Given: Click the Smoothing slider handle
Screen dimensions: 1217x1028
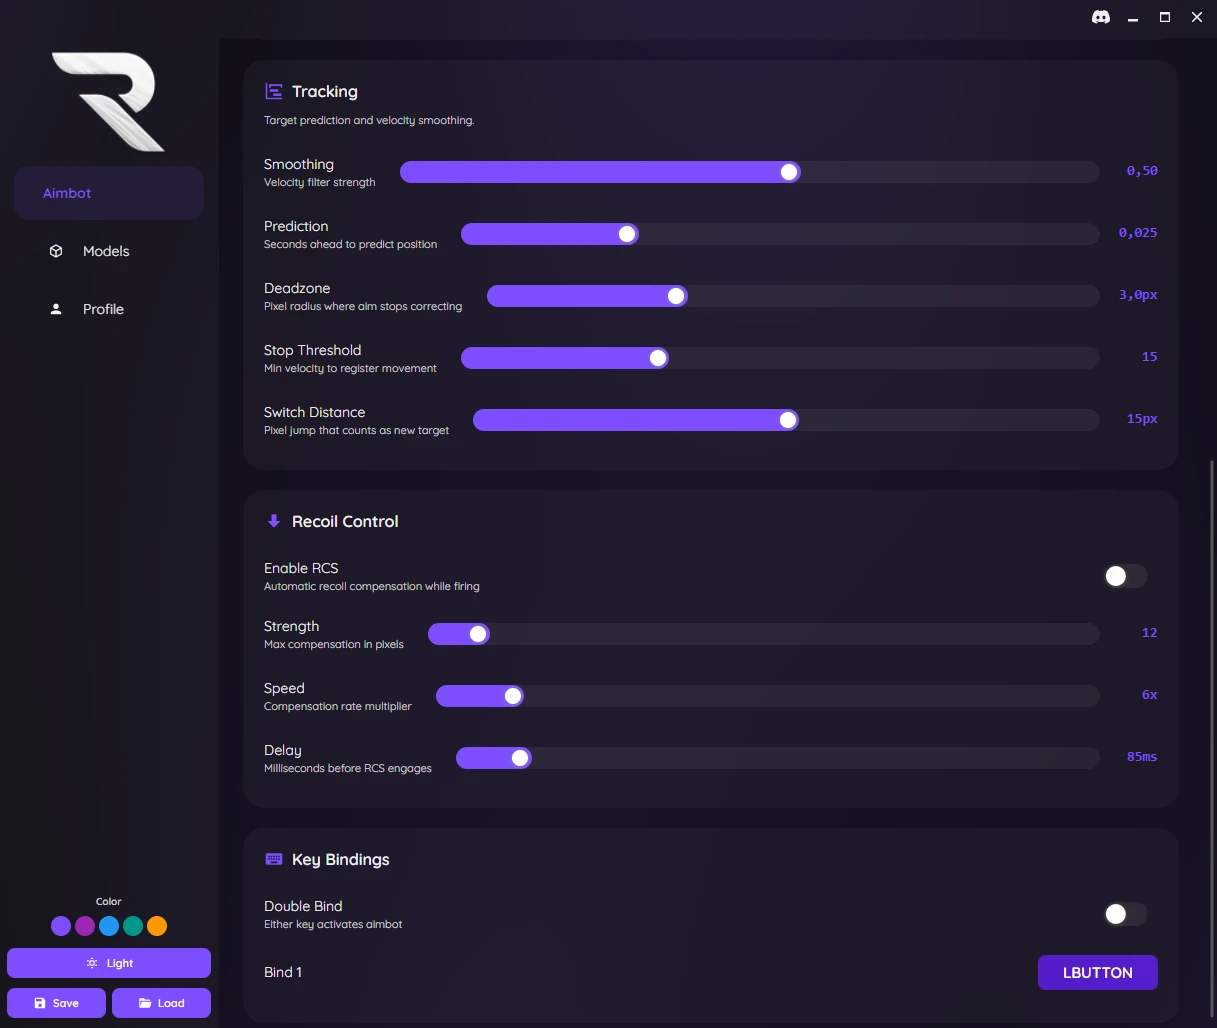Looking at the screenshot, I should pos(789,172).
